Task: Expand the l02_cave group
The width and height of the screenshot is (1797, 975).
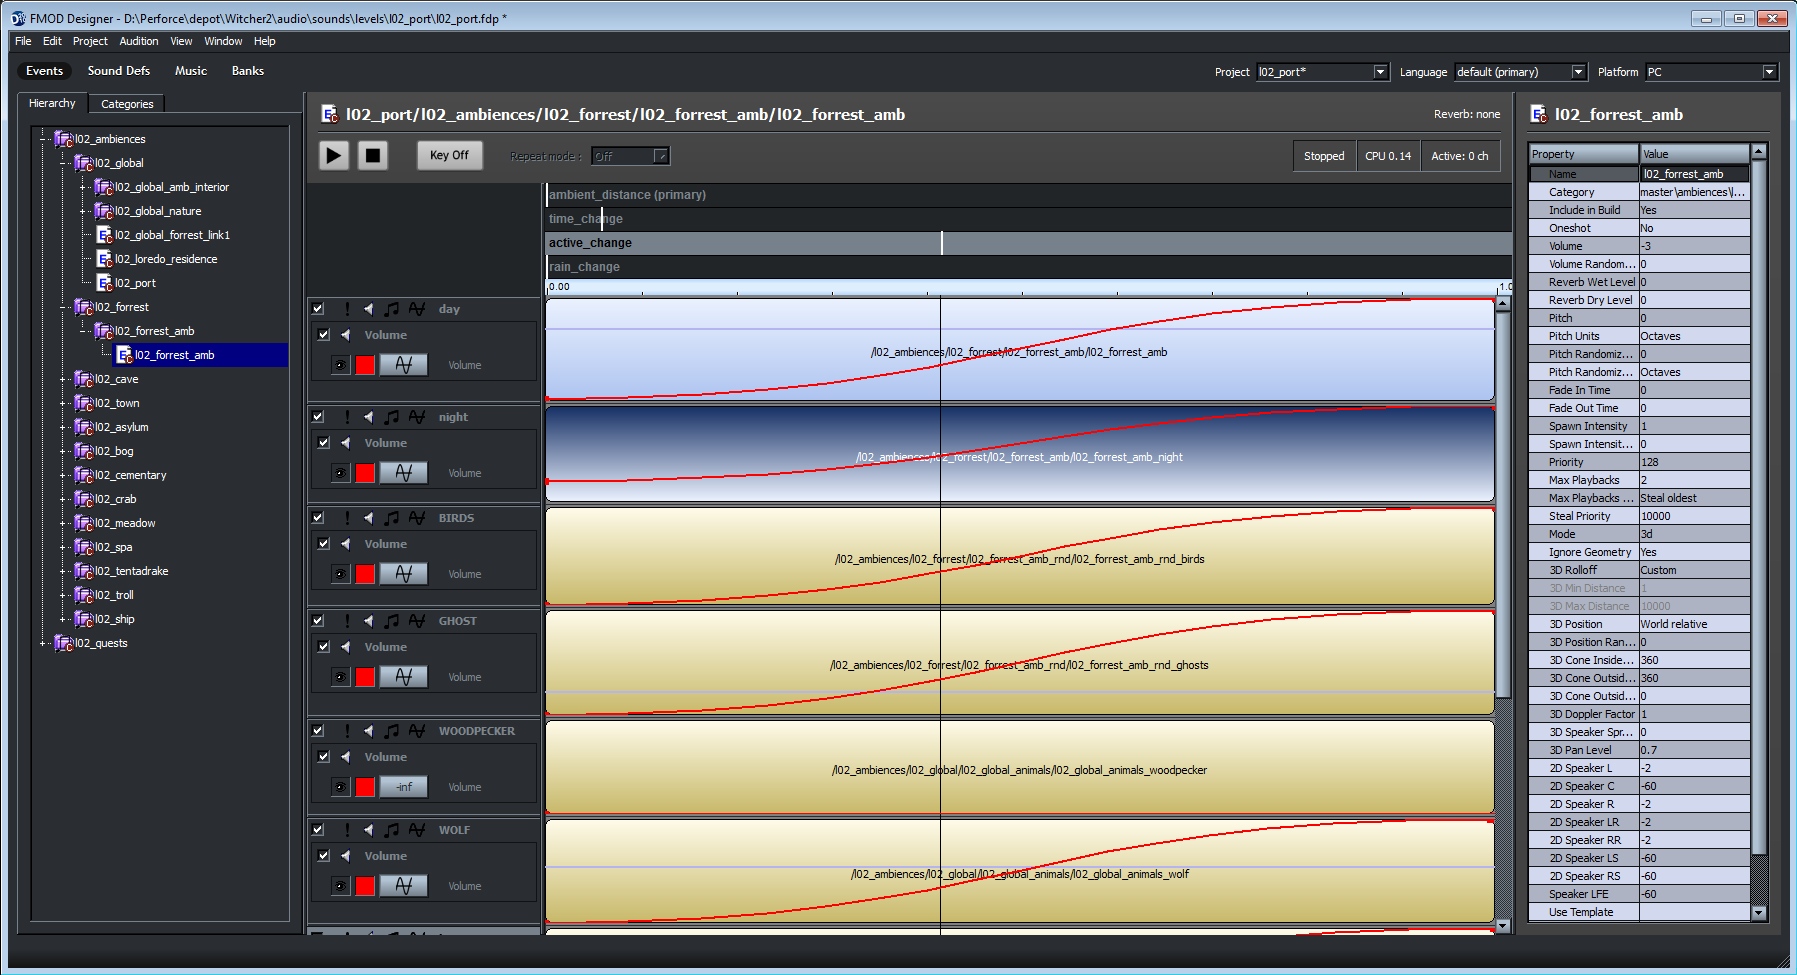Action: 62,379
